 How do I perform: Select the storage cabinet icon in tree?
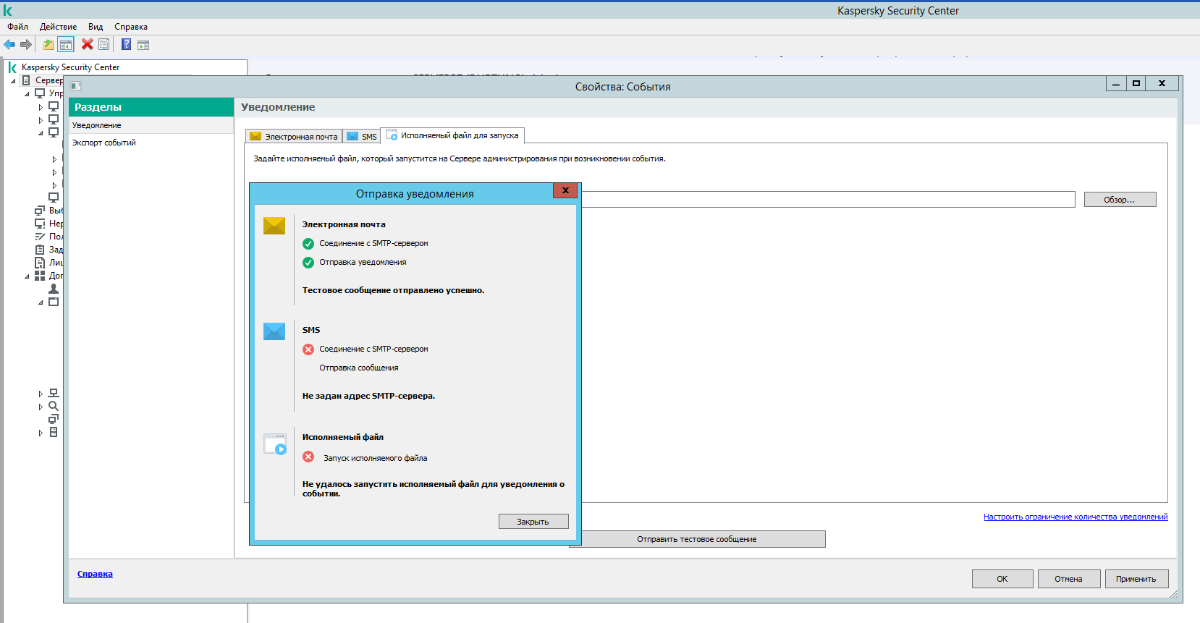tap(54, 432)
